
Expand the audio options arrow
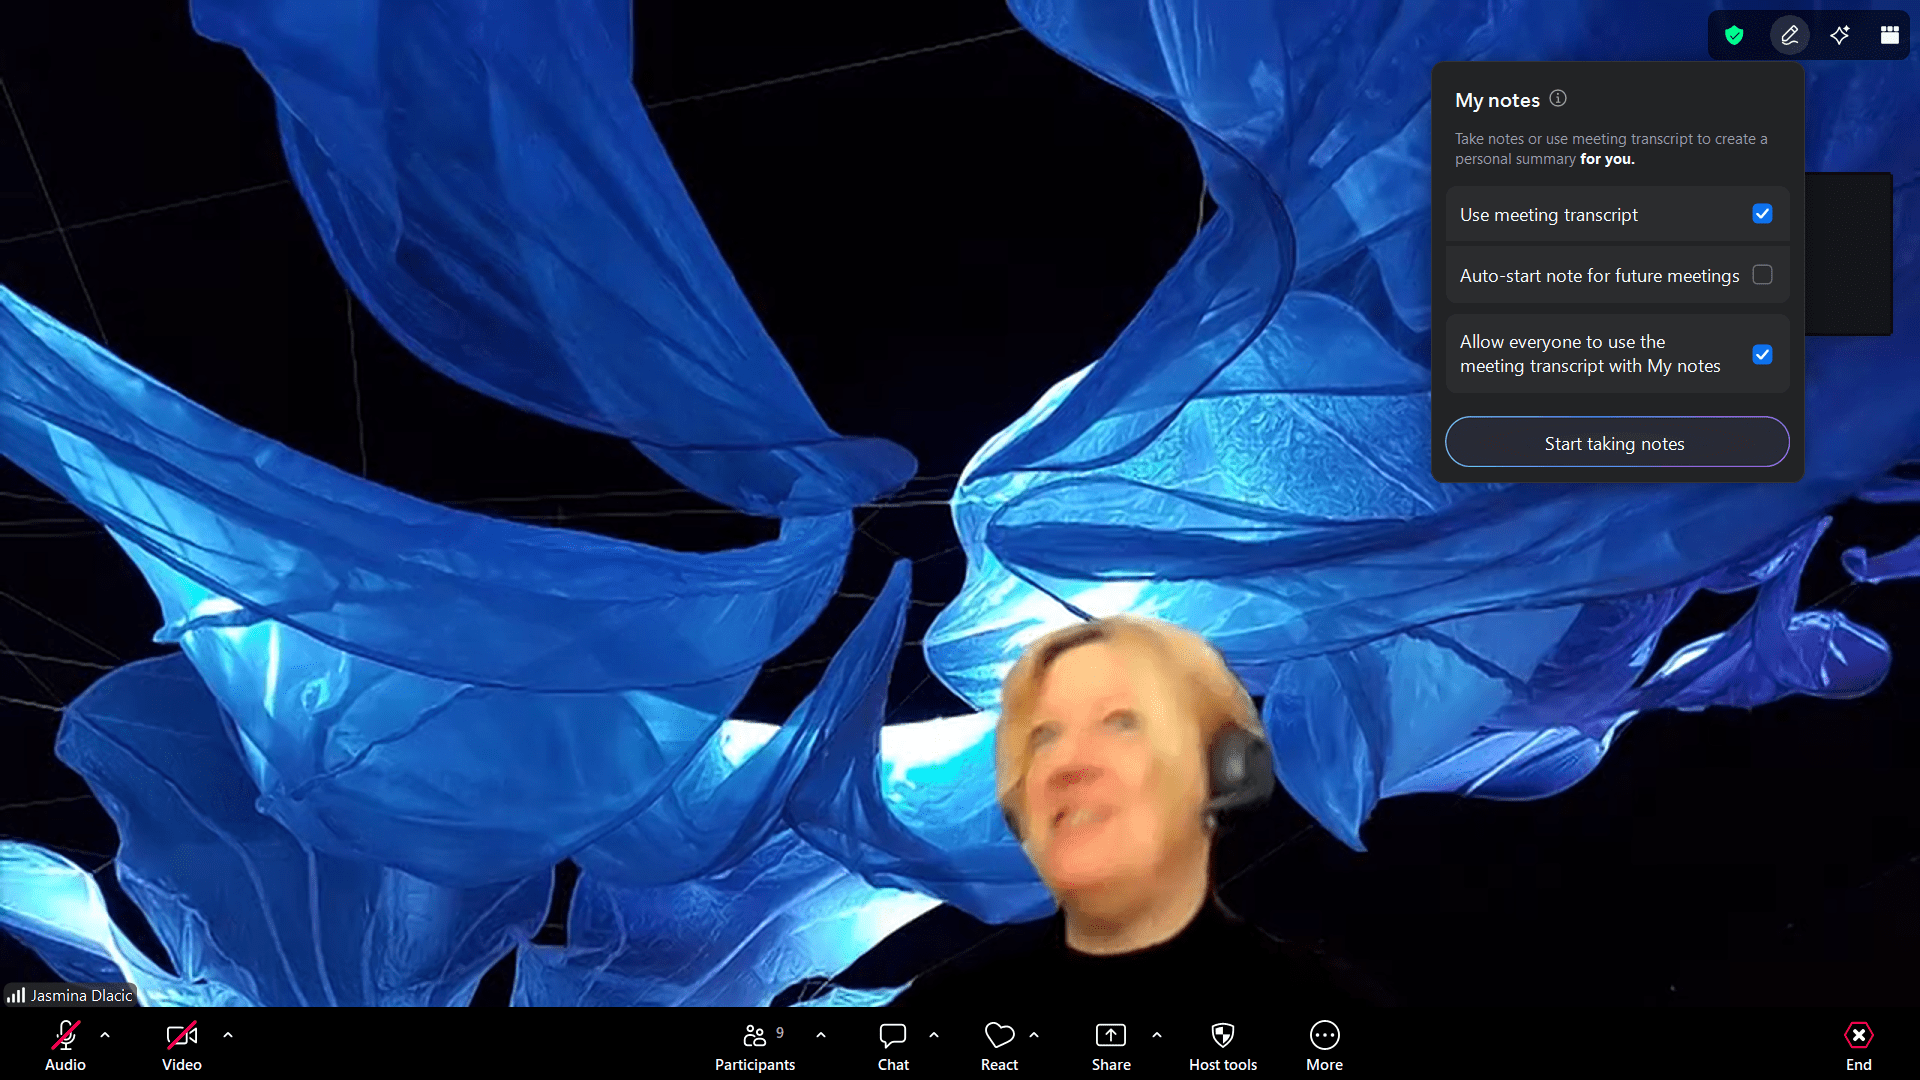click(105, 1035)
